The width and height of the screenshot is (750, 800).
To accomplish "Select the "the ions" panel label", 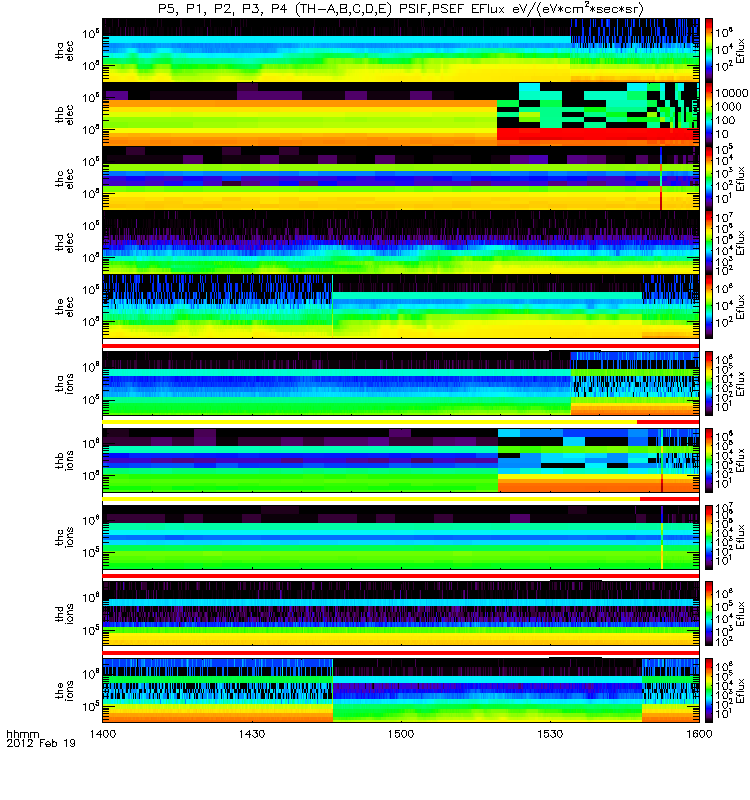I will 65,690.
